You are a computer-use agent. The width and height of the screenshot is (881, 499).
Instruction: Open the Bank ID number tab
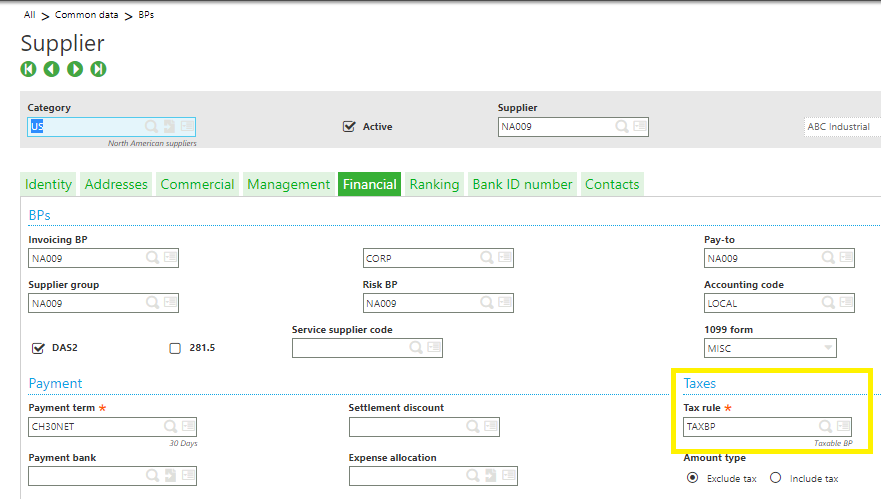(522, 184)
